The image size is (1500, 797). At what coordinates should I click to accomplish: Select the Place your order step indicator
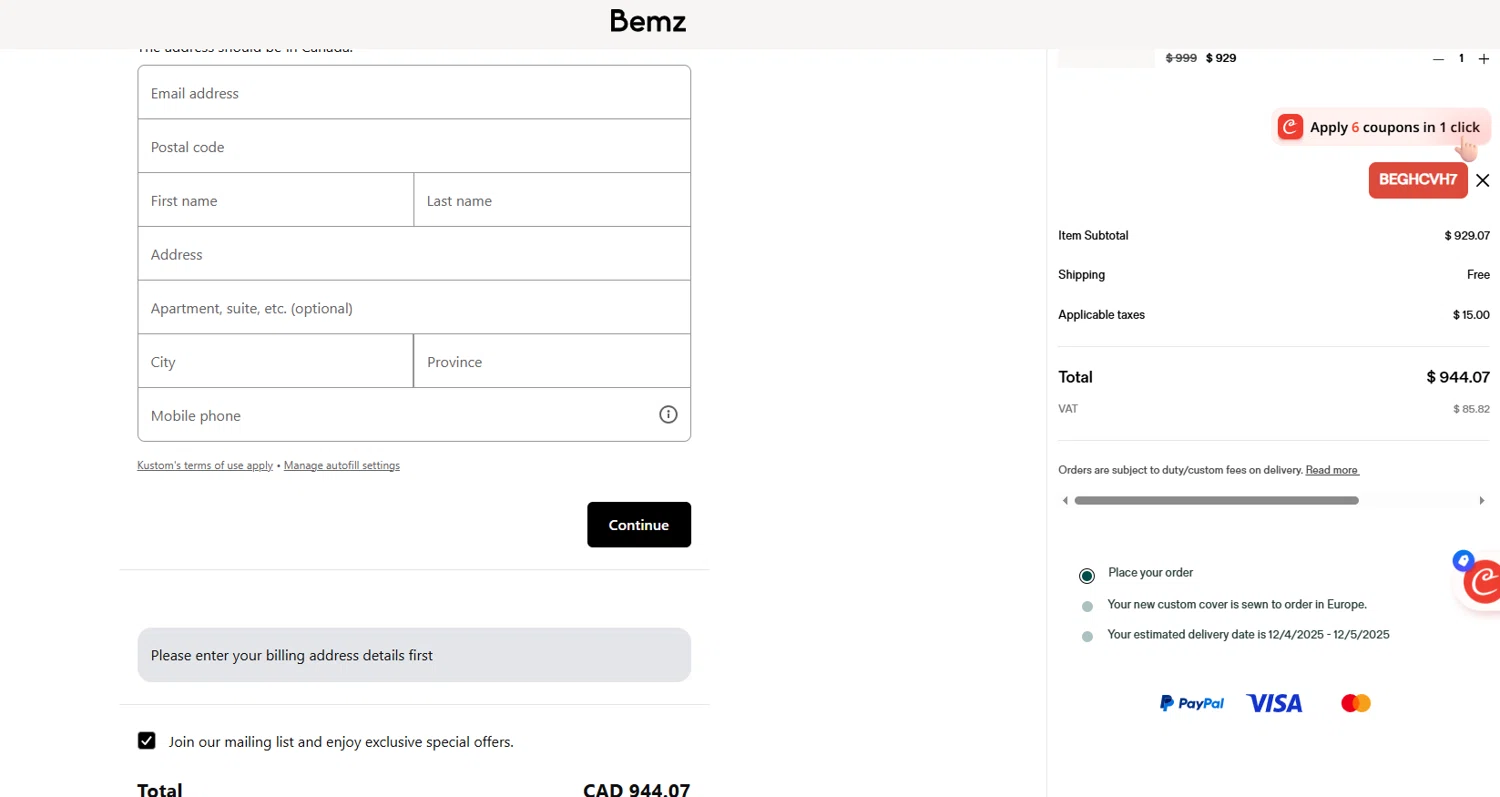click(x=1087, y=575)
